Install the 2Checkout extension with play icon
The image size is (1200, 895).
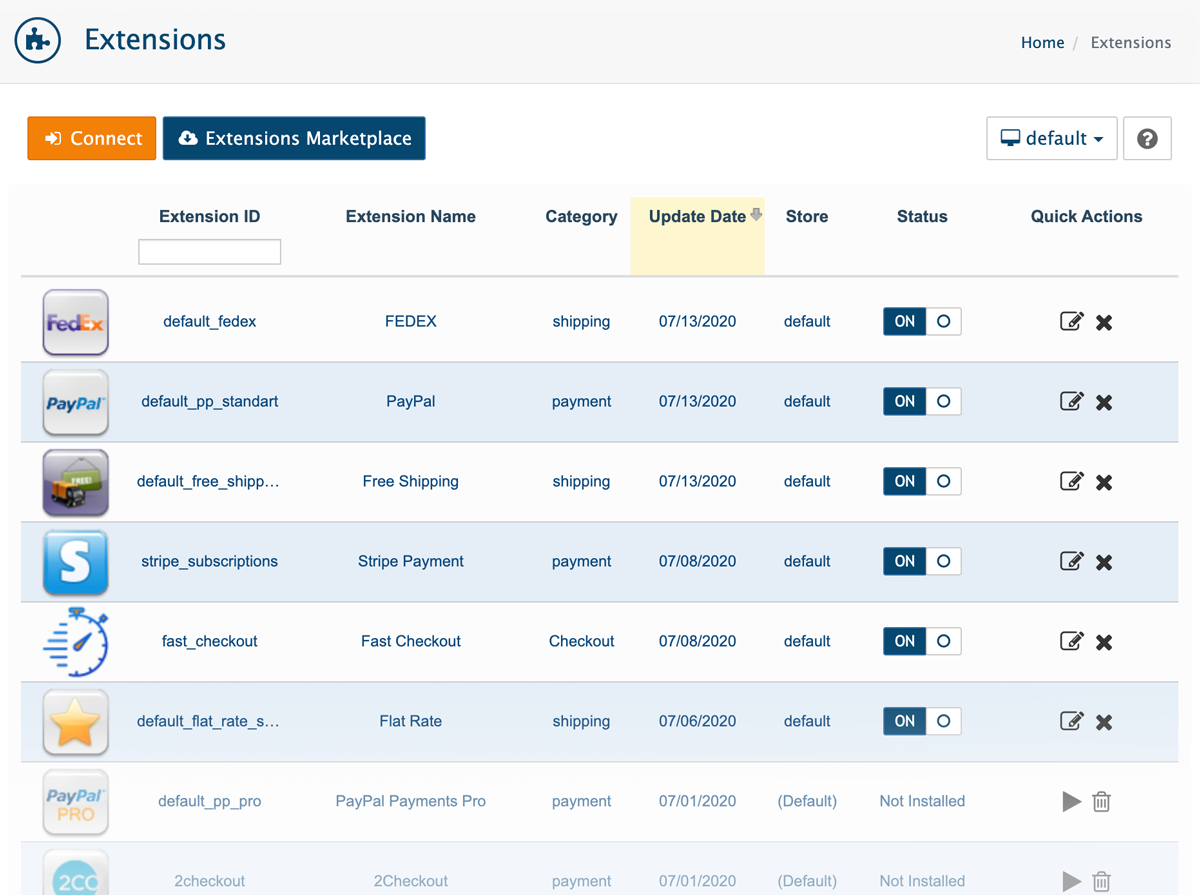click(x=1071, y=881)
